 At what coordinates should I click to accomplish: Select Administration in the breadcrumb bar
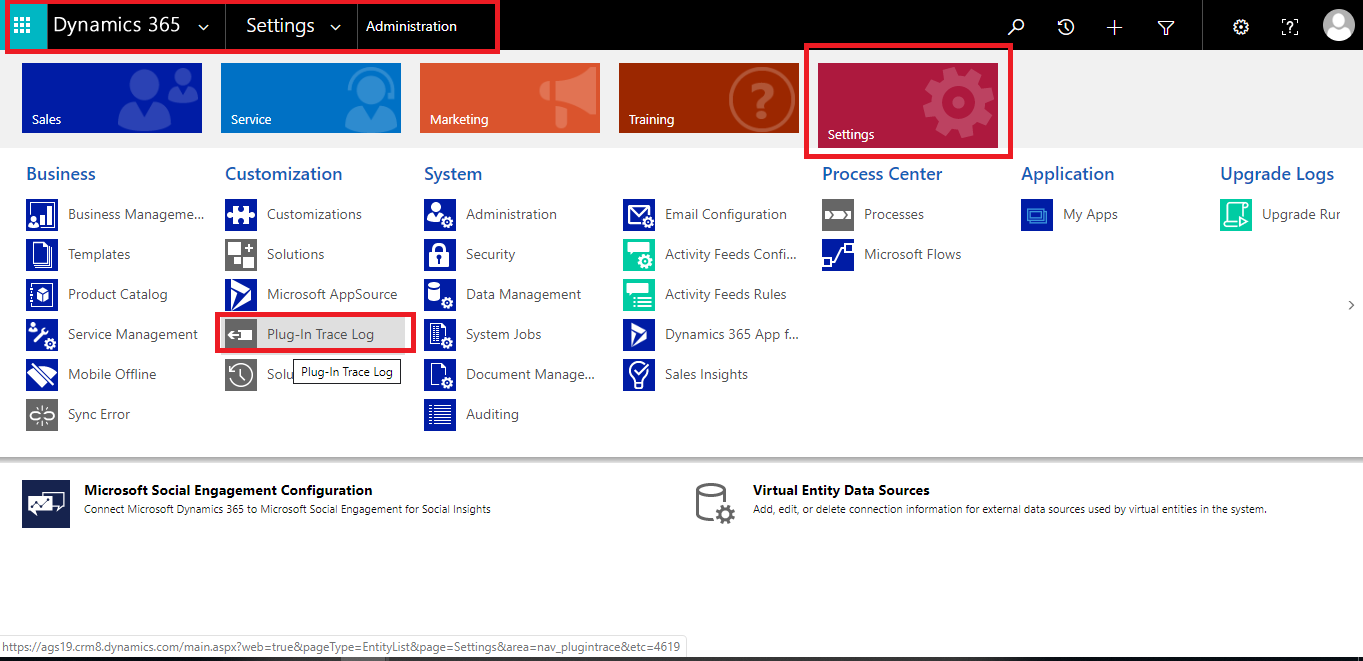pyautogui.click(x=412, y=27)
